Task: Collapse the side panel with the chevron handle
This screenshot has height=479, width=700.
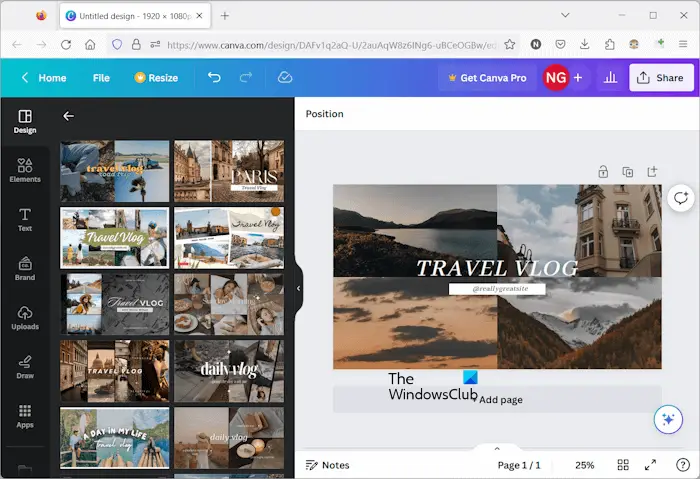Action: [x=298, y=288]
